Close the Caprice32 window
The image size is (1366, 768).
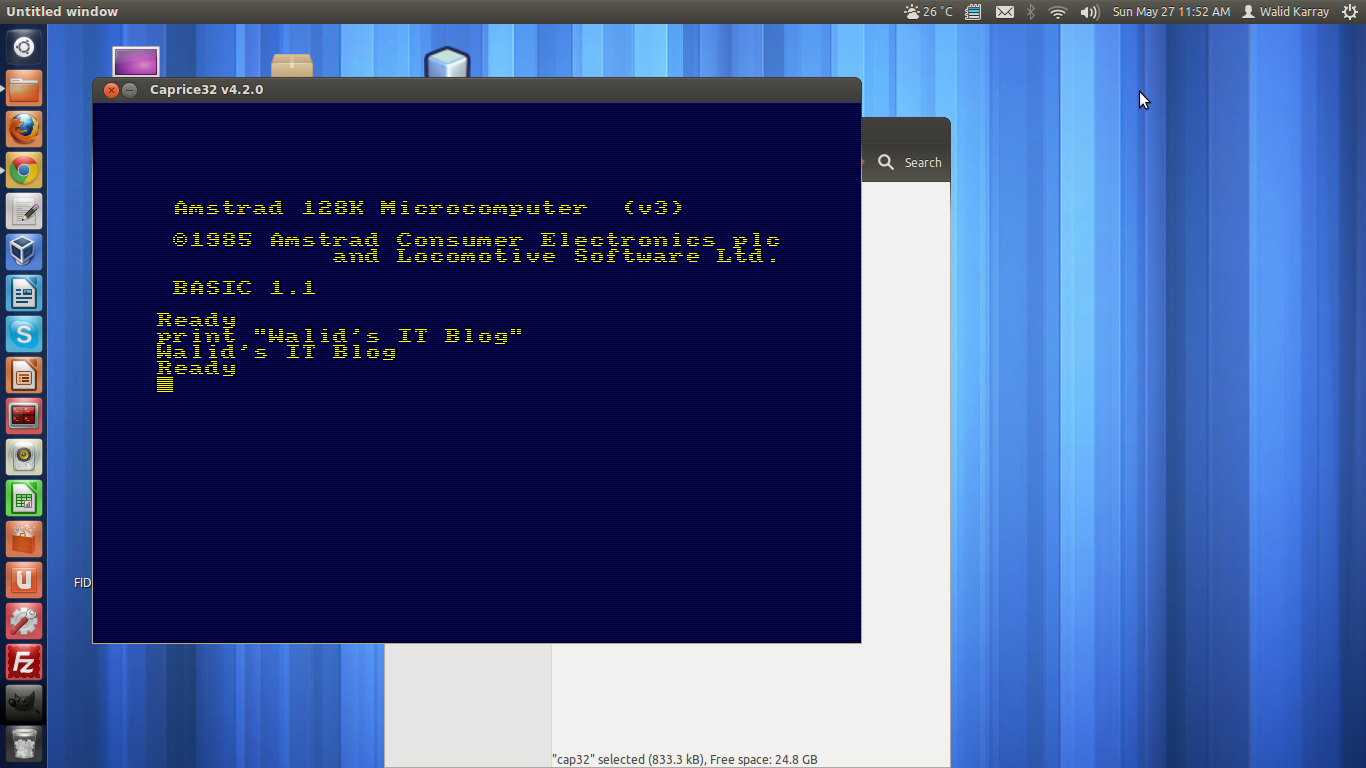(111, 90)
